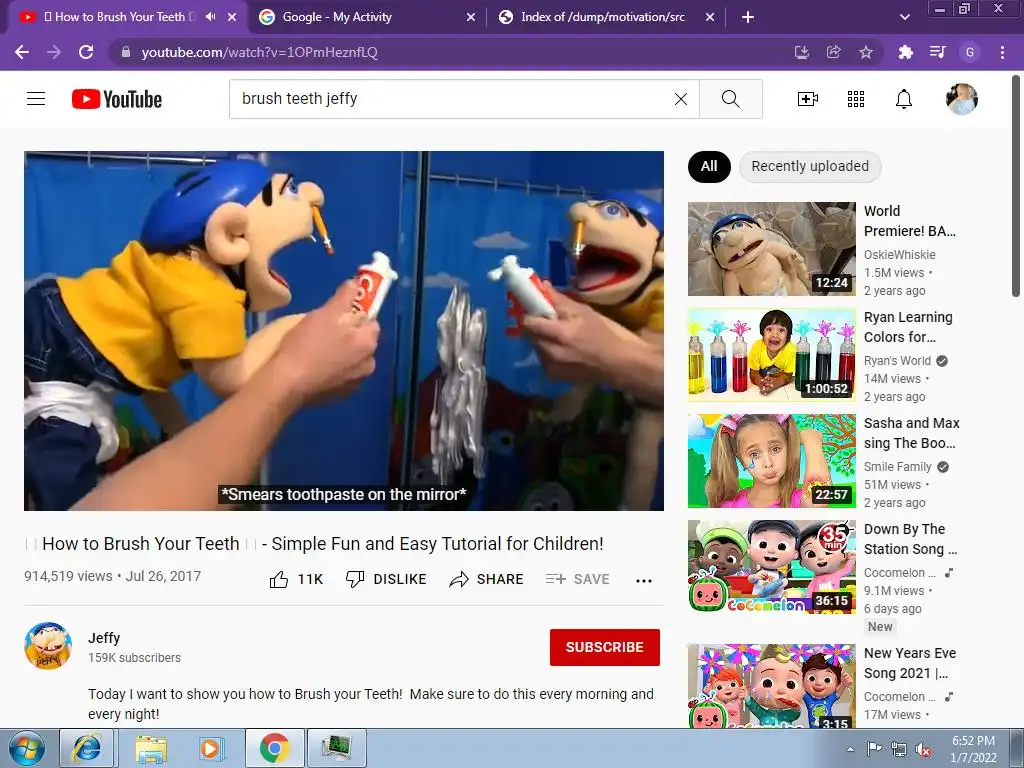
Task: Open the Chrome extensions puzzle icon
Action: [x=905, y=52]
